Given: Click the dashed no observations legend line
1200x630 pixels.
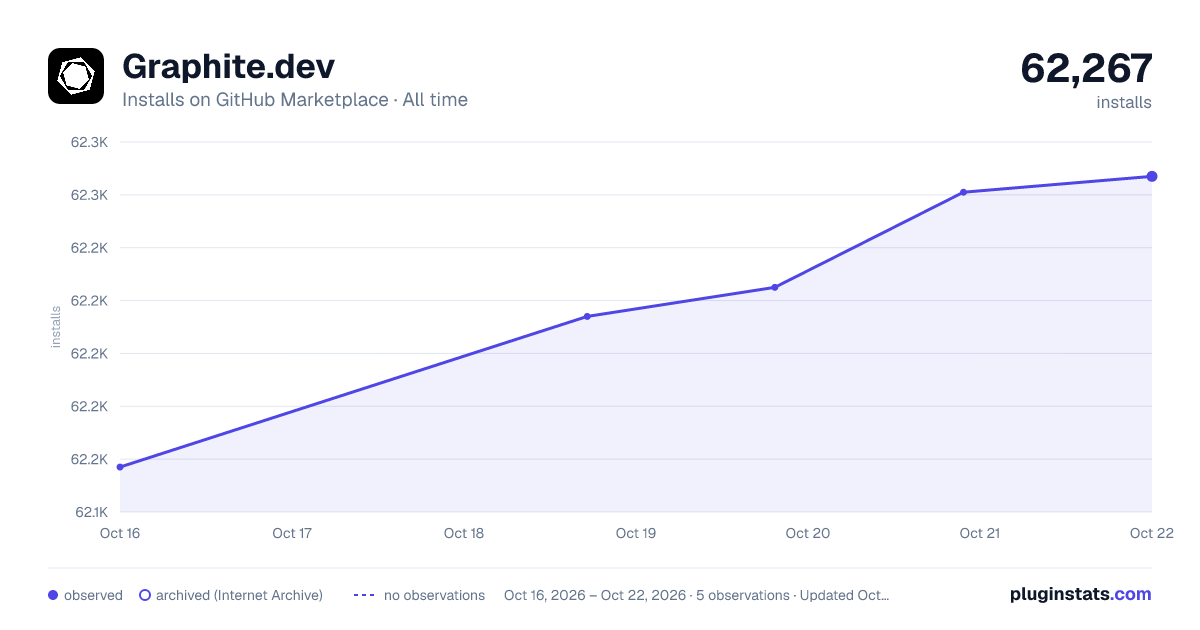Looking at the screenshot, I should click(x=364, y=595).
